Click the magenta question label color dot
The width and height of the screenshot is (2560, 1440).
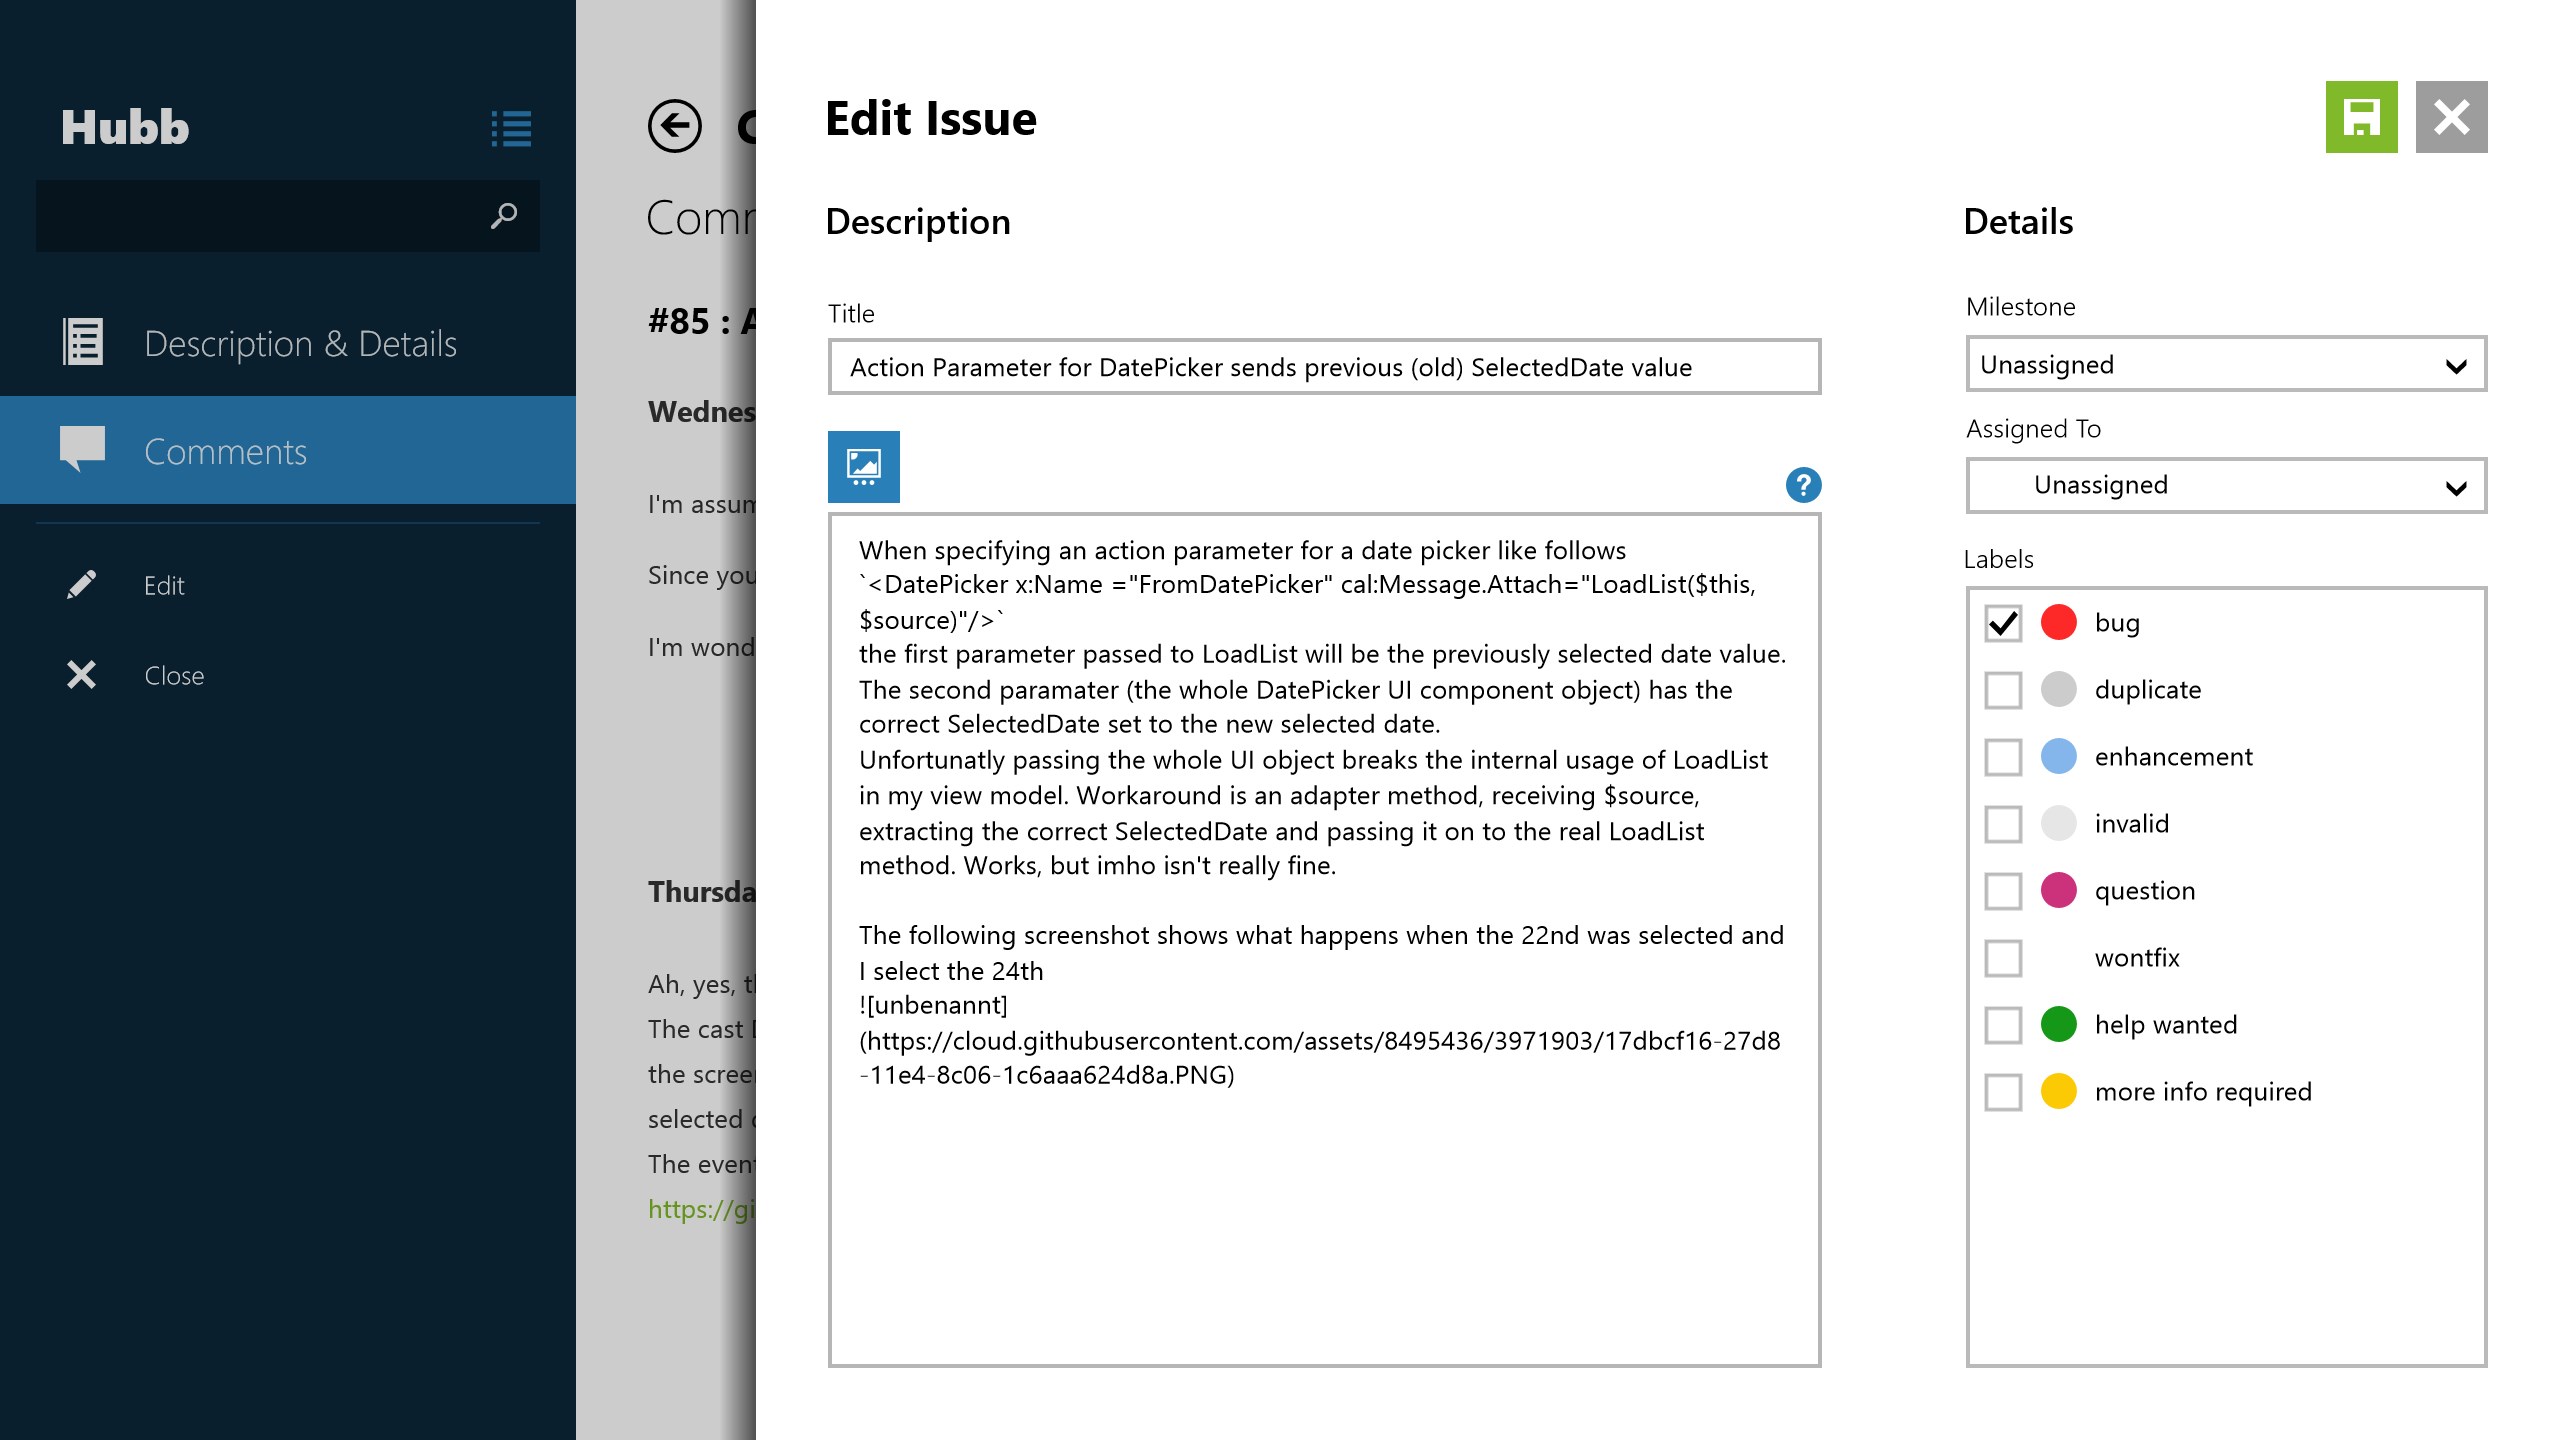[2058, 890]
